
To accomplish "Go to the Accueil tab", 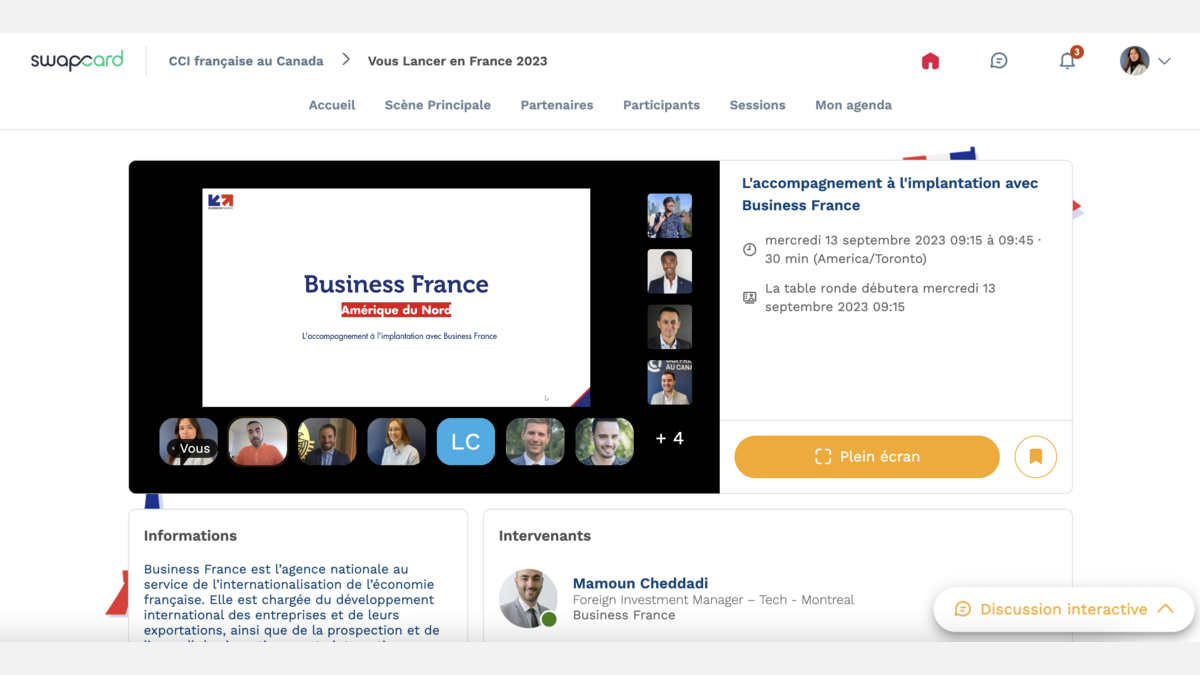I will pyautogui.click(x=332, y=105).
